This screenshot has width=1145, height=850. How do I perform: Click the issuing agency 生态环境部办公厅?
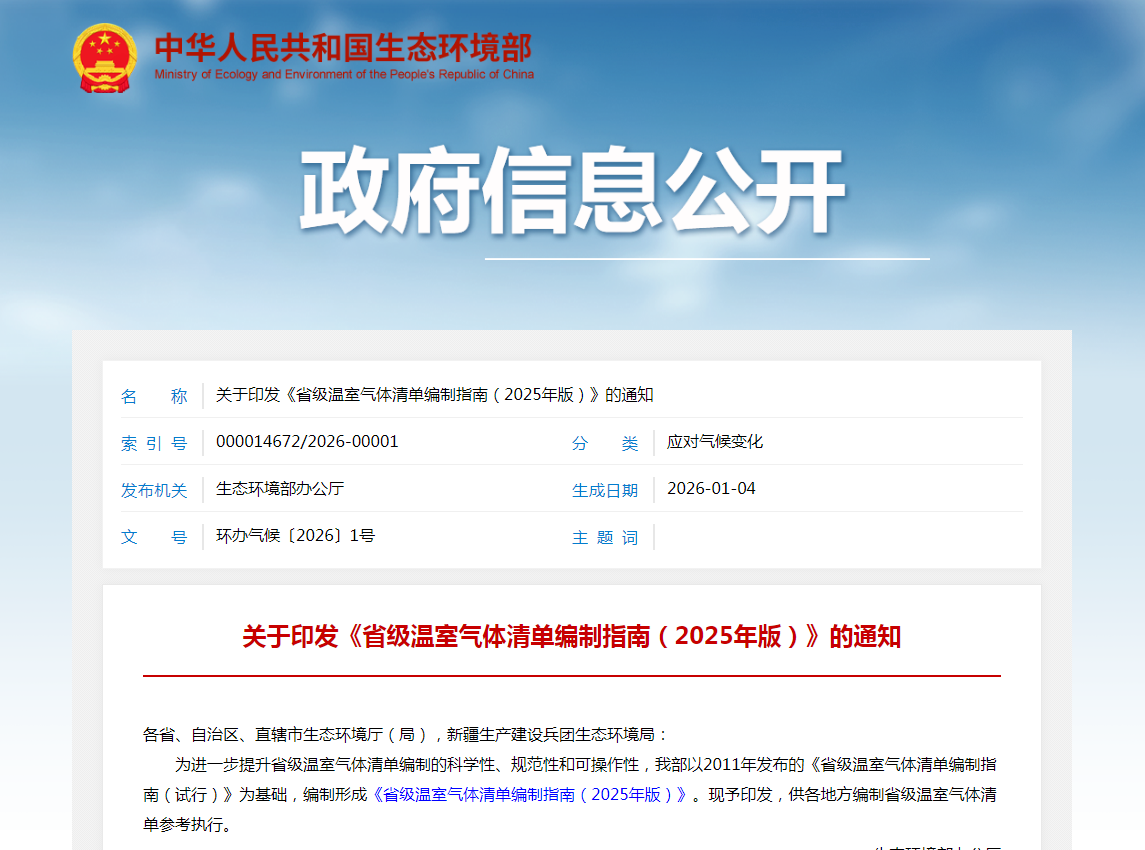click(x=280, y=489)
